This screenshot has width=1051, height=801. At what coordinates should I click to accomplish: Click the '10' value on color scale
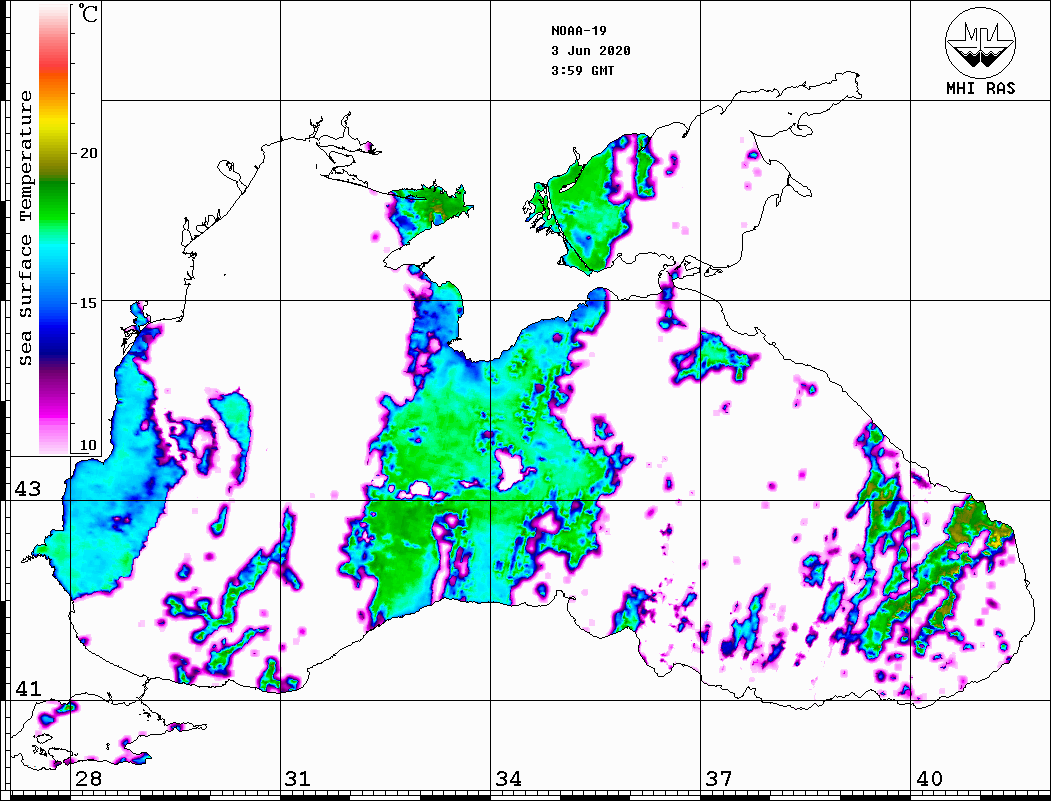(88, 445)
